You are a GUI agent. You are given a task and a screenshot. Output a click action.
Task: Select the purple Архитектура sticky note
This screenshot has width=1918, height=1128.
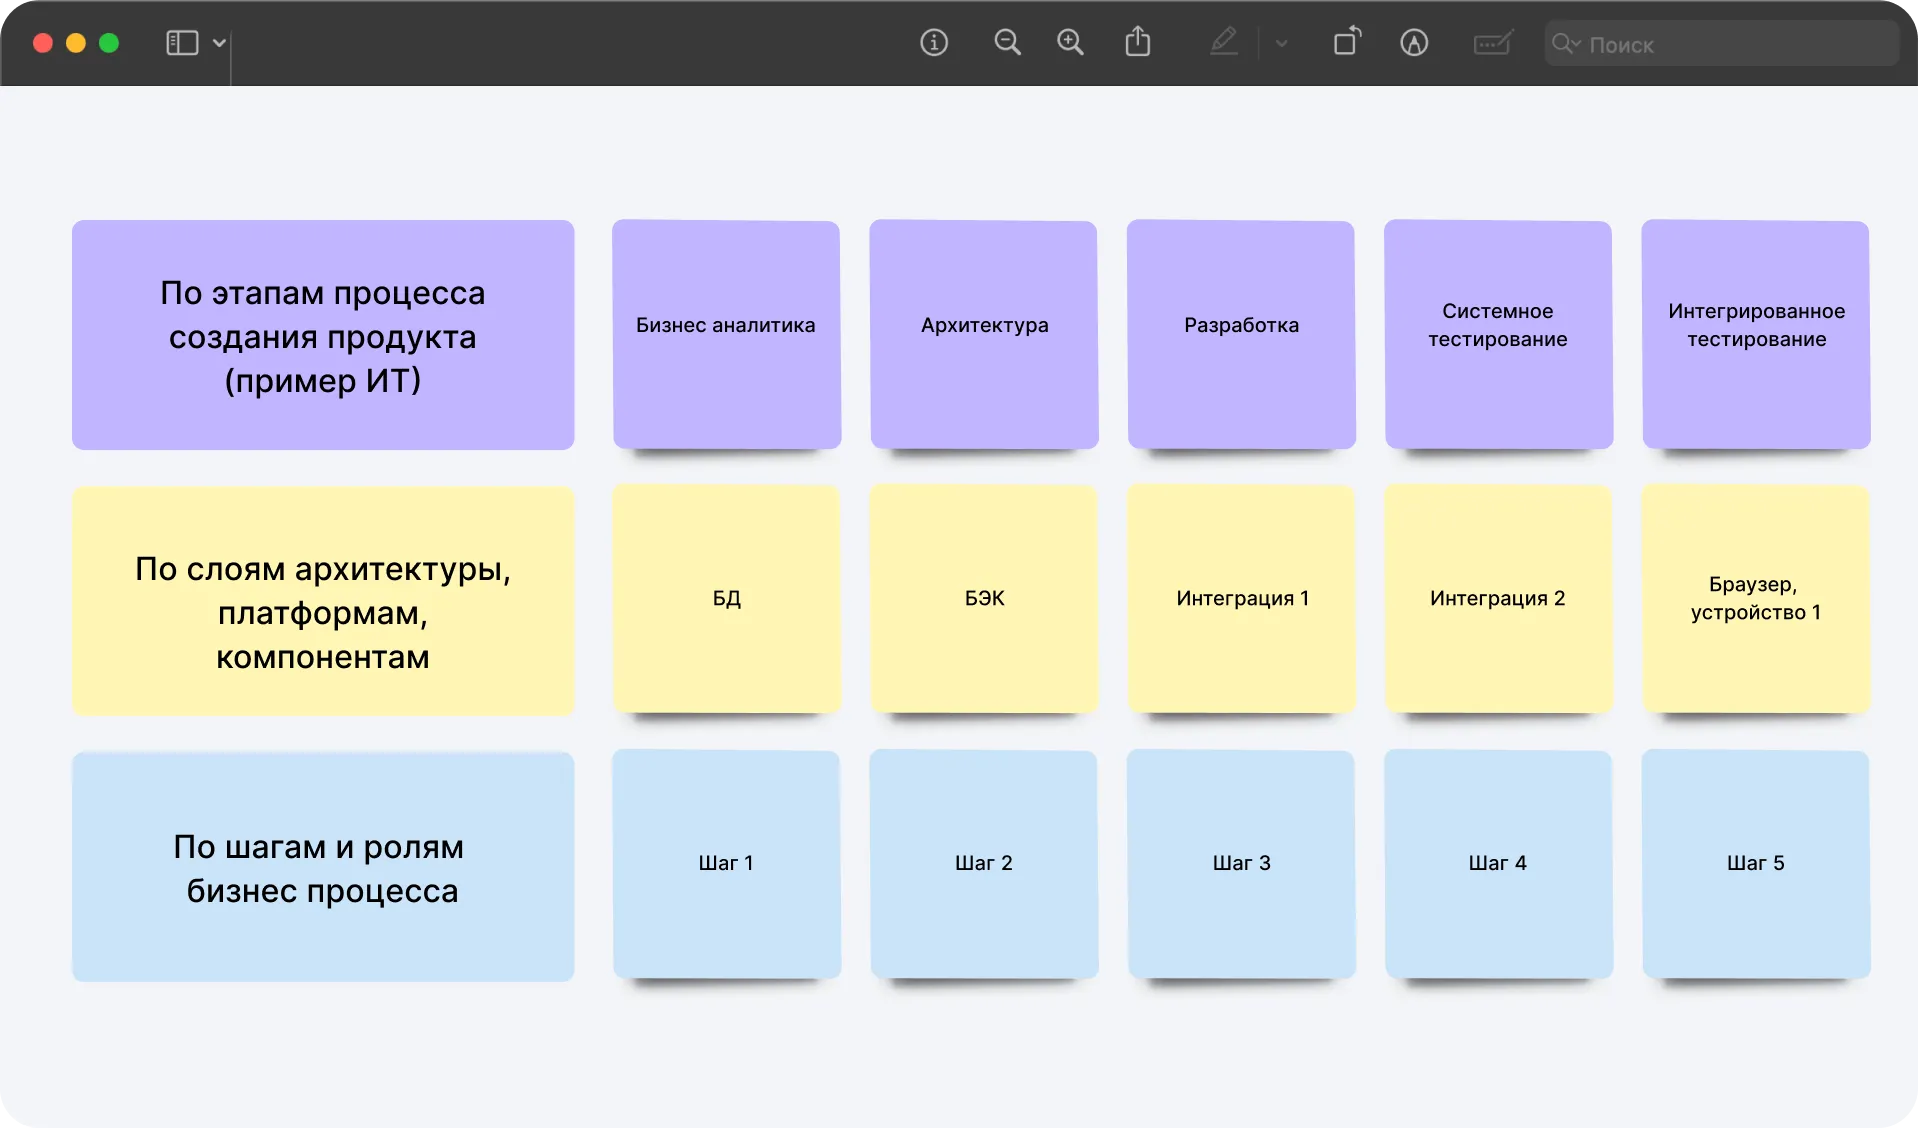[x=984, y=334]
